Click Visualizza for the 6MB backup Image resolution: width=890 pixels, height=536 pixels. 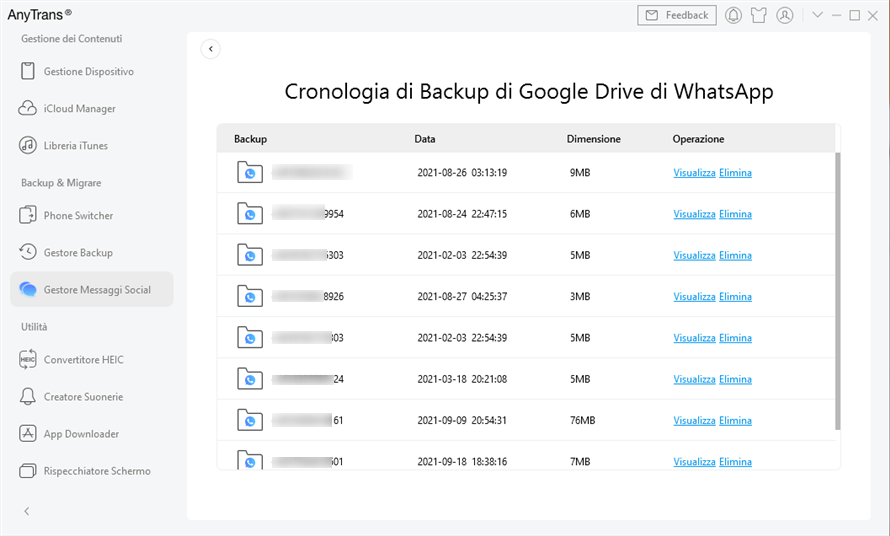[x=694, y=214]
